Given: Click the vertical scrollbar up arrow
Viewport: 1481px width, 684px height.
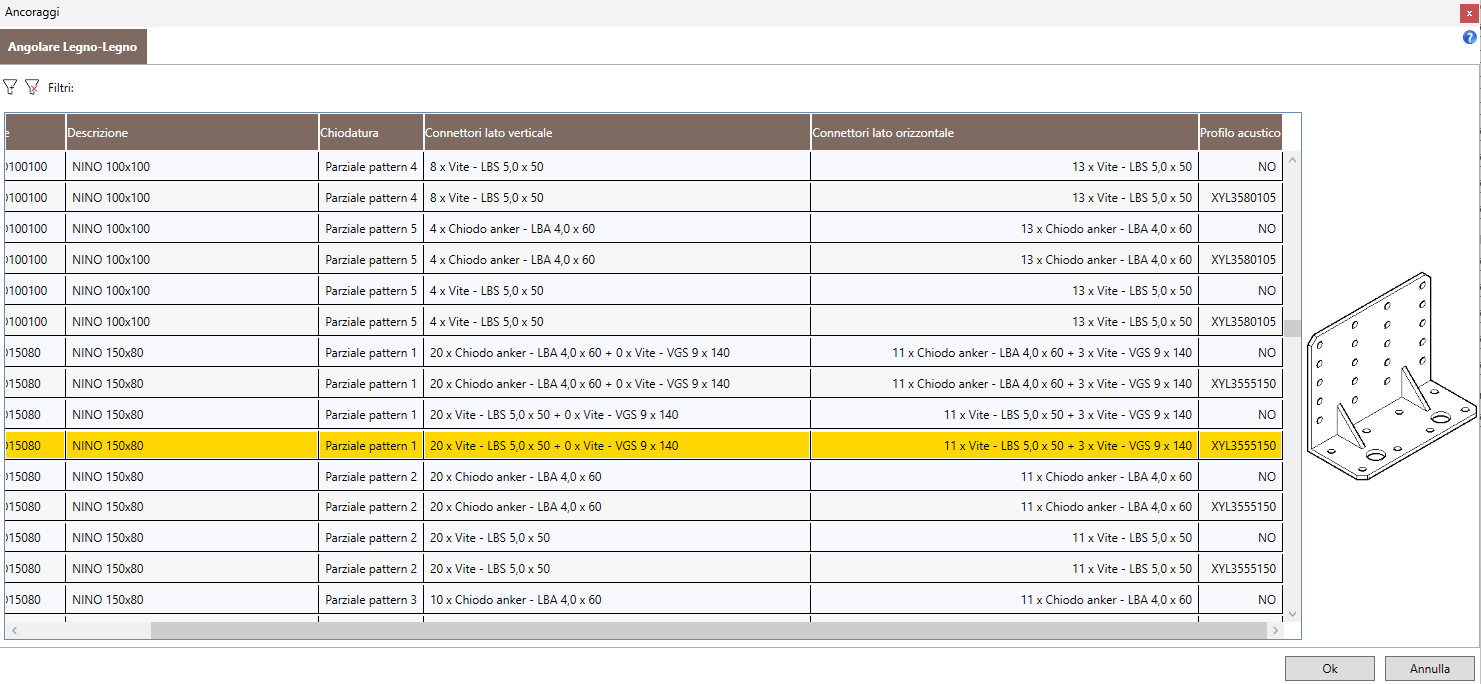Looking at the screenshot, I should click(1292, 160).
